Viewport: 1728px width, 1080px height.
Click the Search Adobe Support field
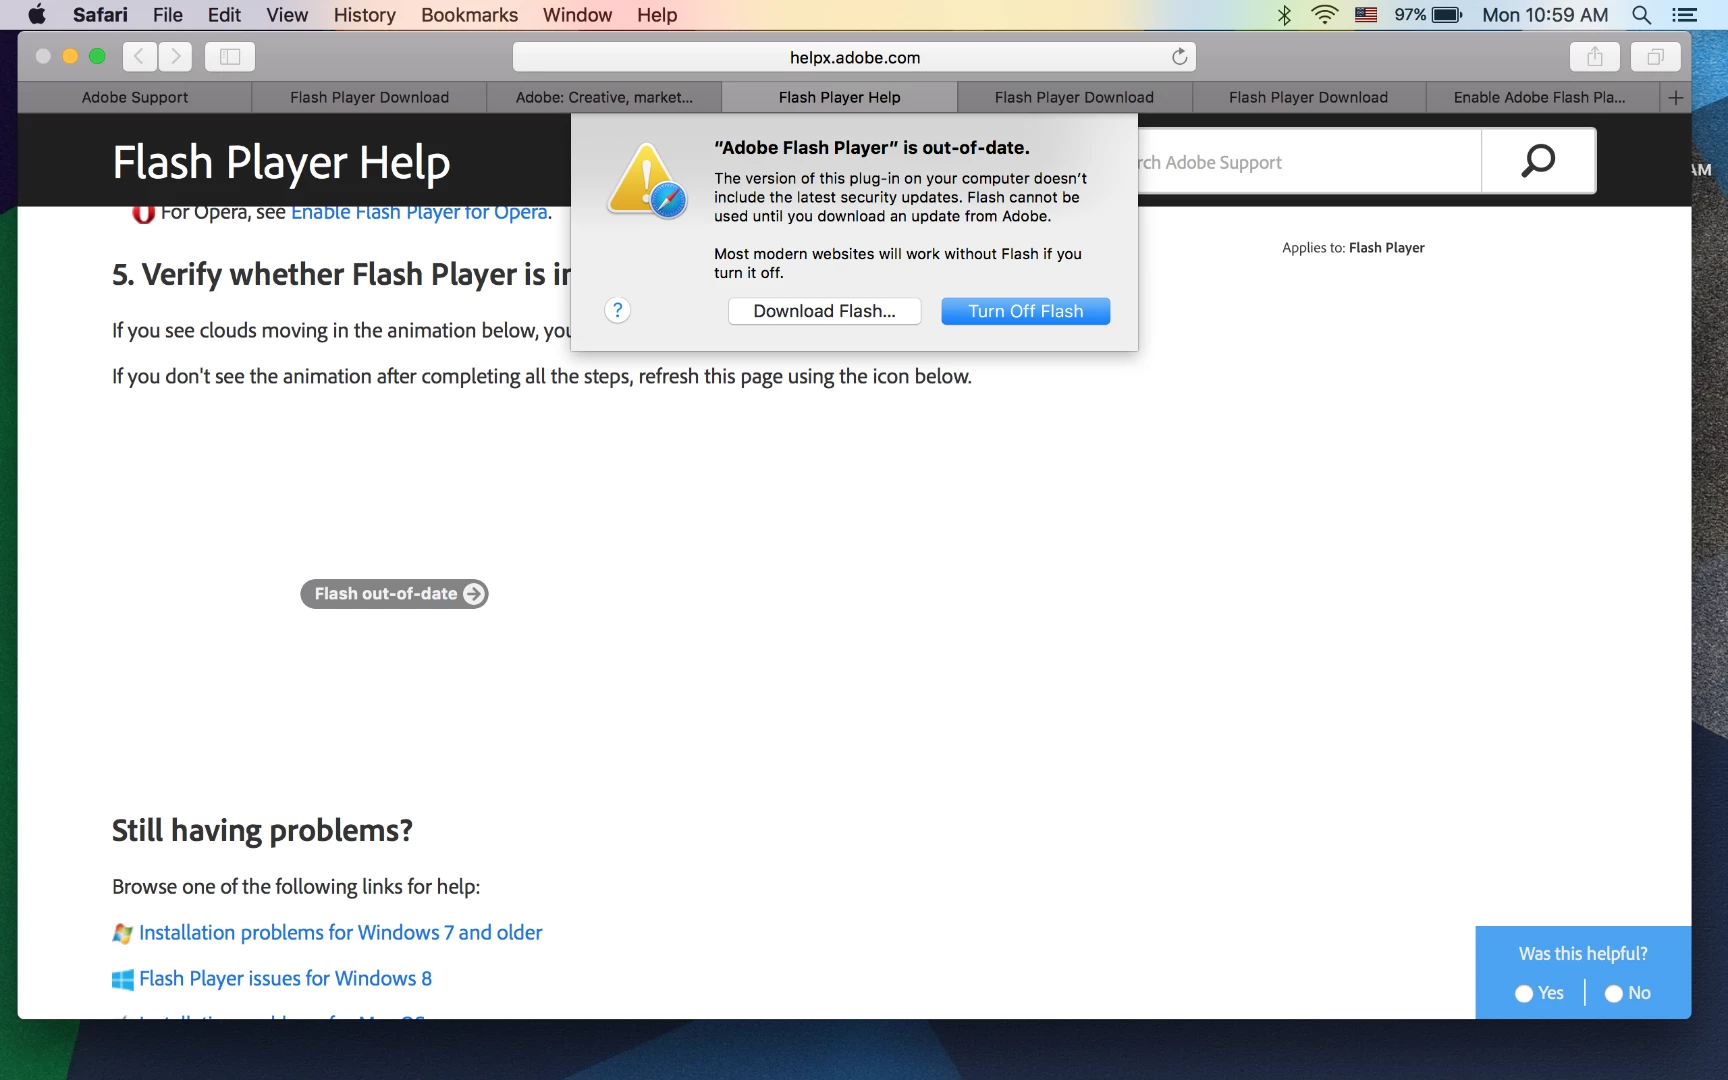(x=1308, y=162)
